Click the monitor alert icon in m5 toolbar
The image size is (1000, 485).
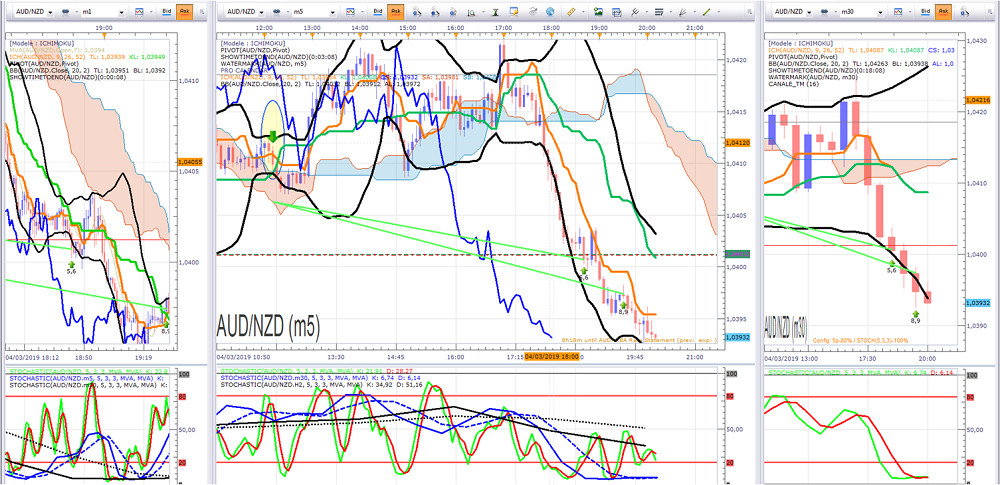tap(513, 11)
